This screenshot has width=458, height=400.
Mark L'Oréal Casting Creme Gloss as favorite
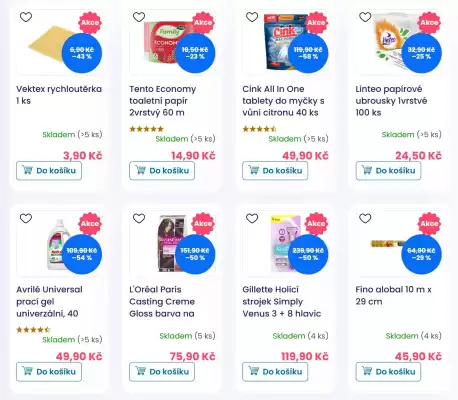click(139, 218)
